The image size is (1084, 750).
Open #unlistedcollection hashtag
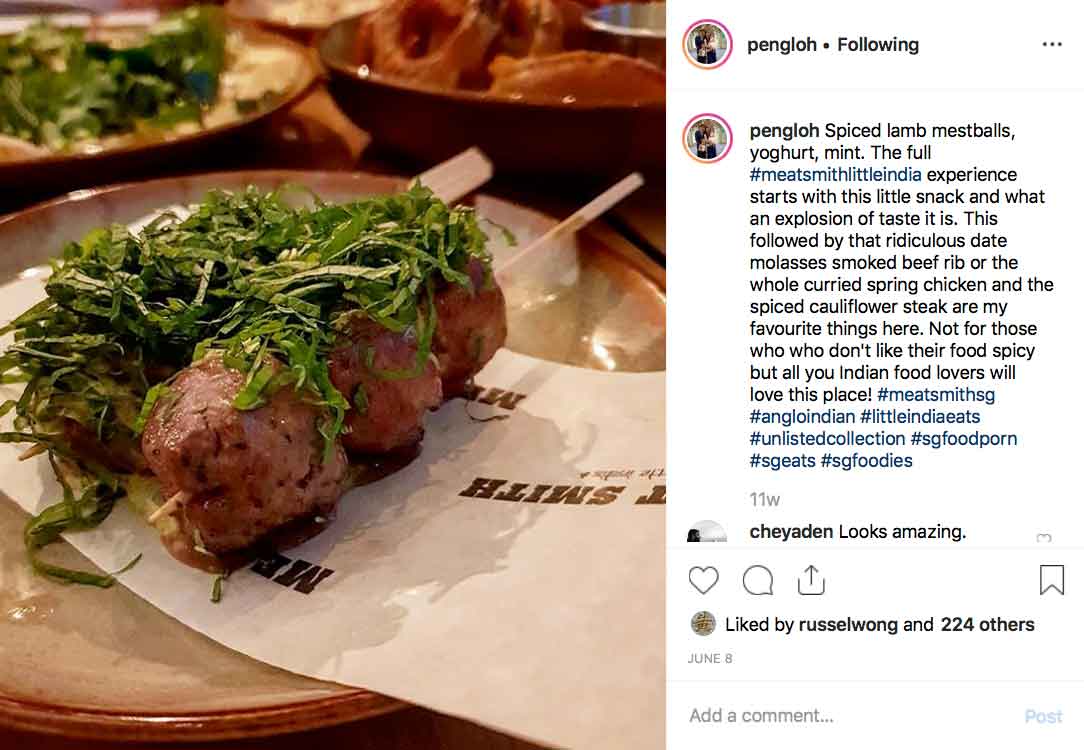click(827, 438)
